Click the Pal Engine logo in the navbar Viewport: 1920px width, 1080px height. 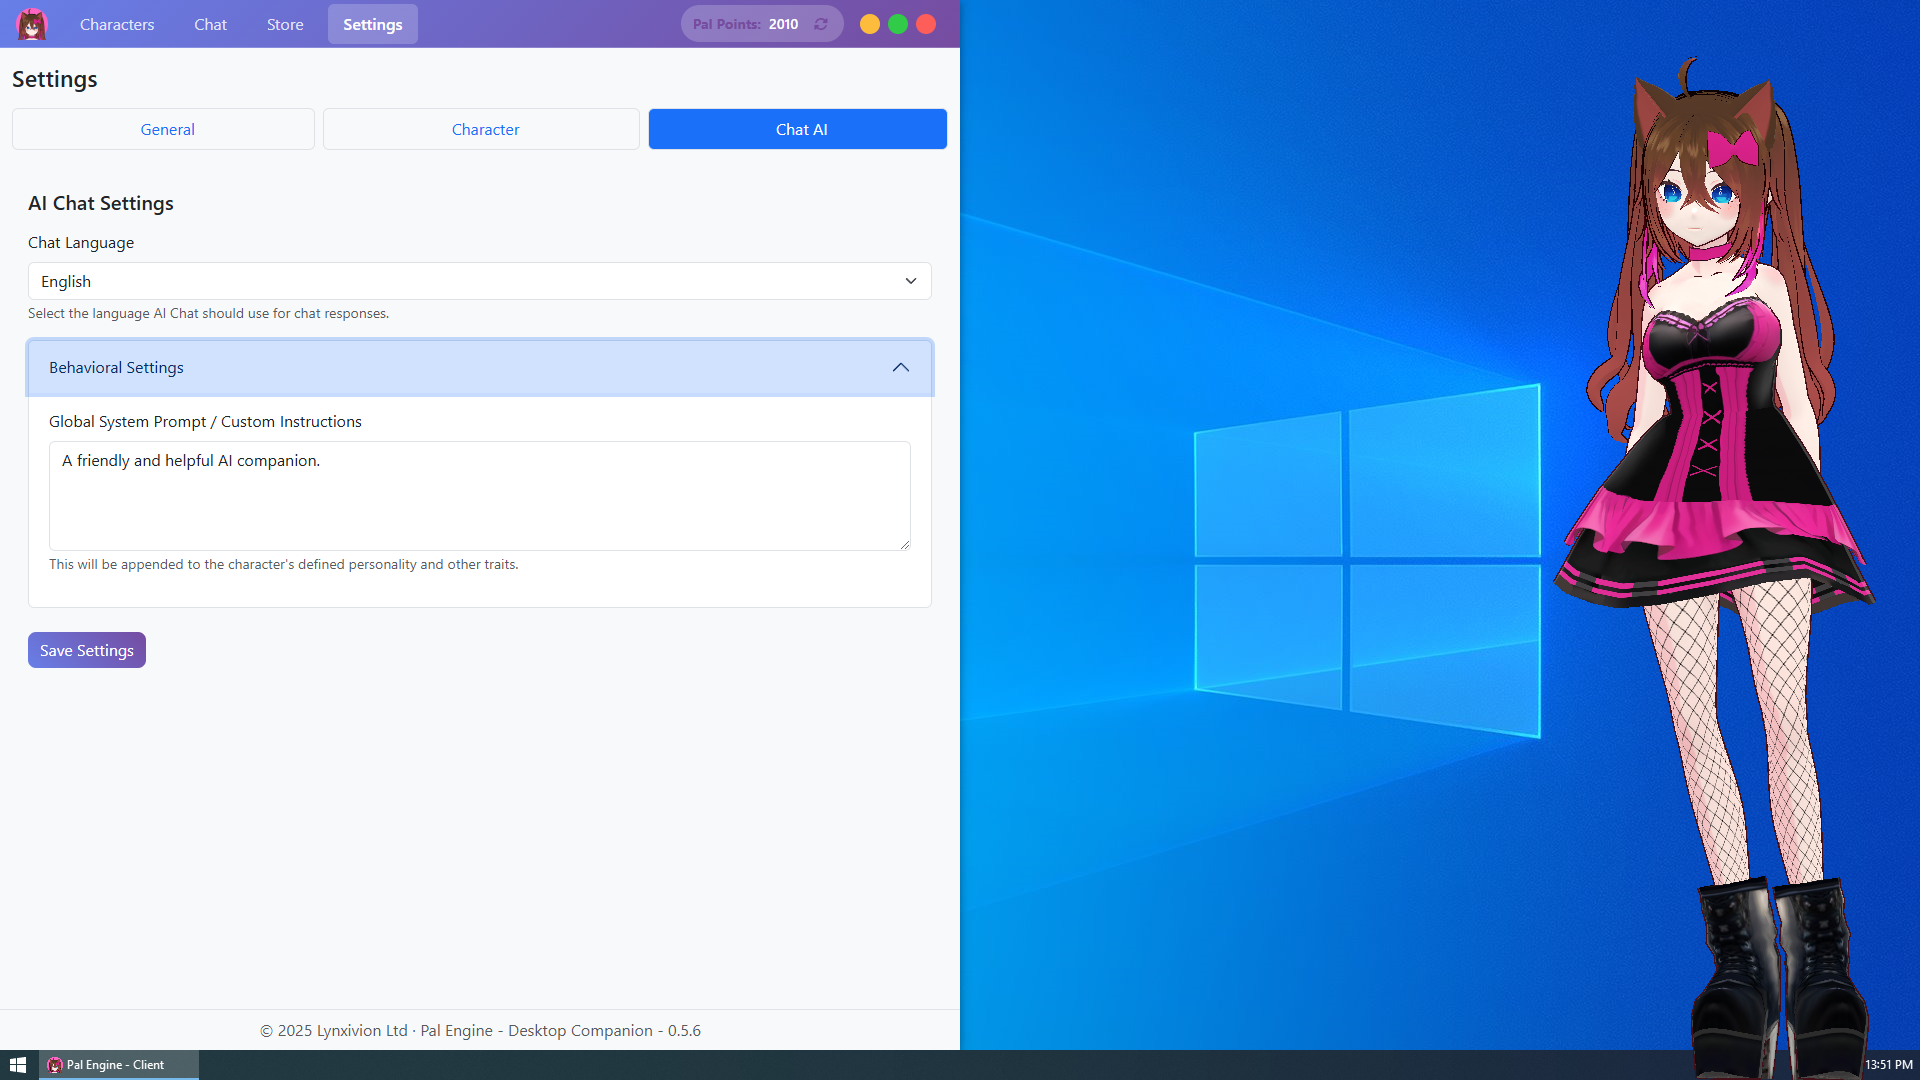click(31, 23)
